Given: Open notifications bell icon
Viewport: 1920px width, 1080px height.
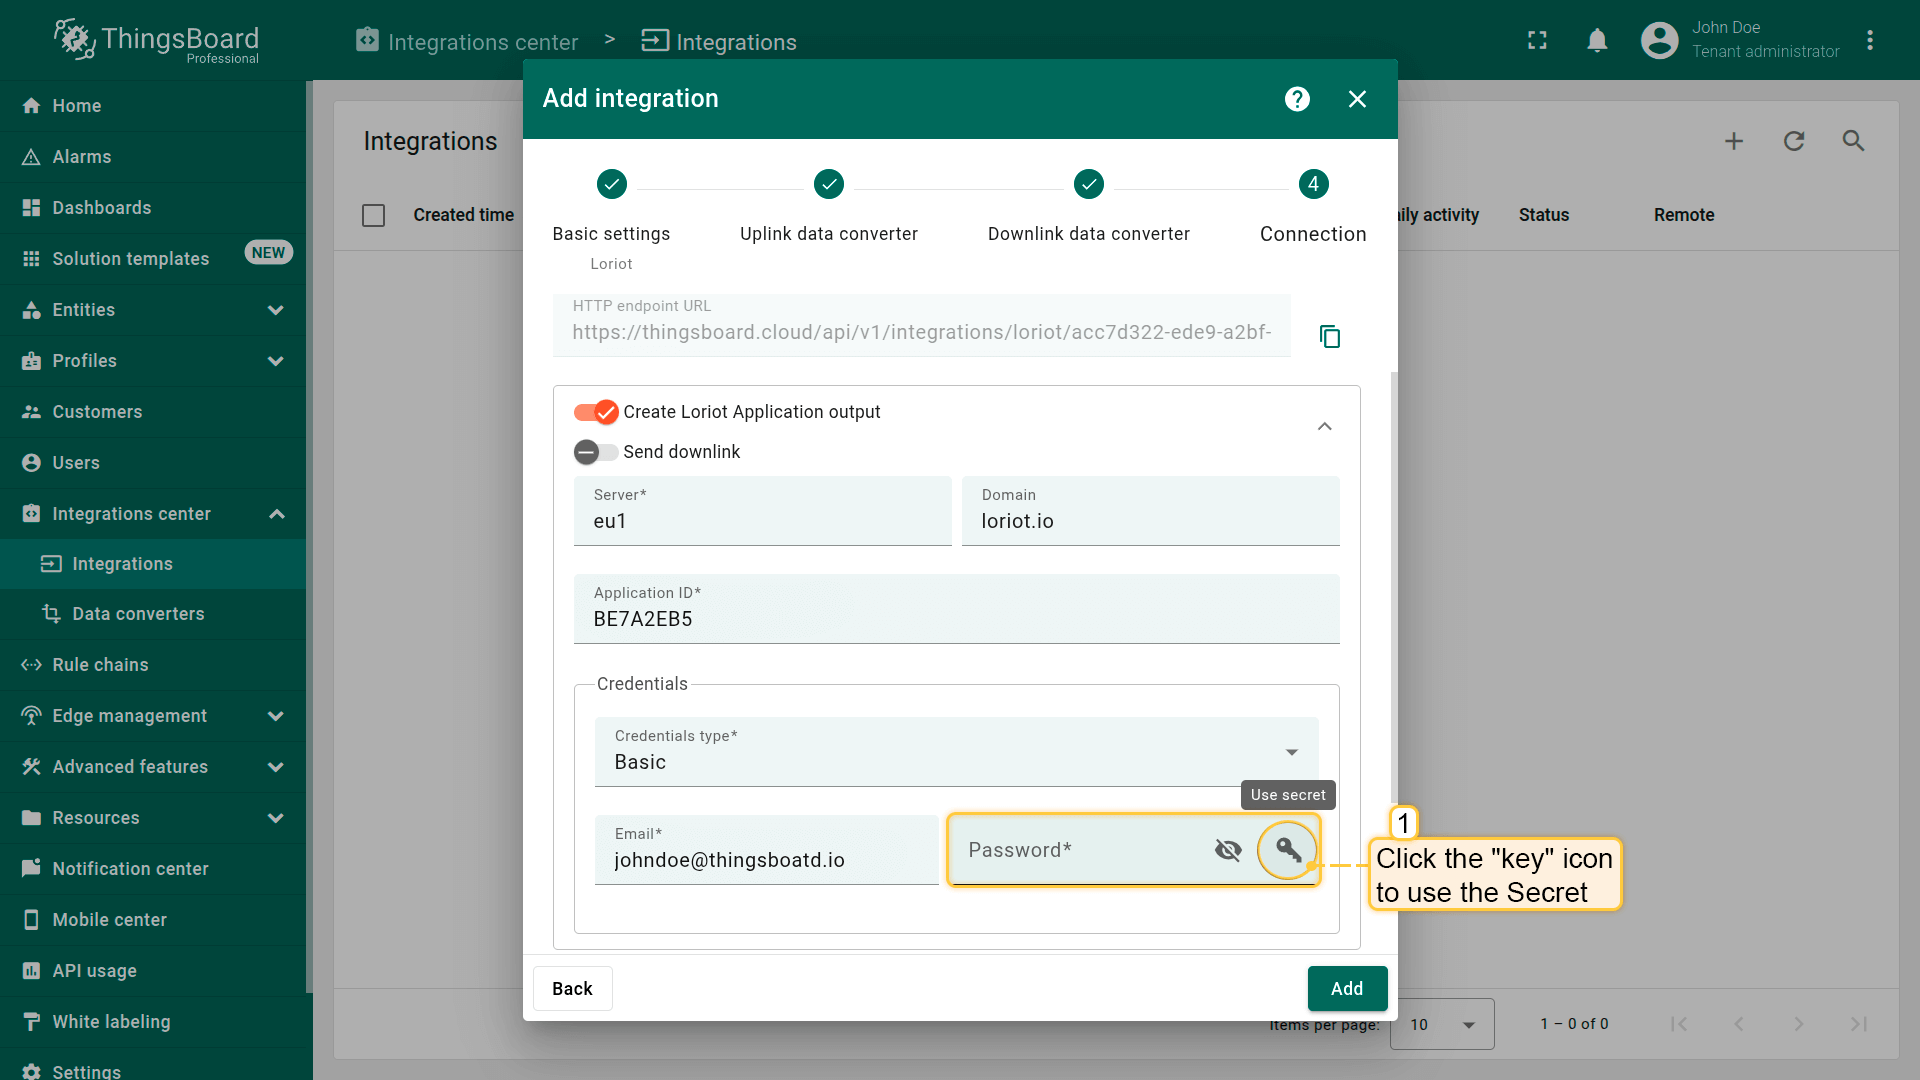Looking at the screenshot, I should [x=1597, y=40].
